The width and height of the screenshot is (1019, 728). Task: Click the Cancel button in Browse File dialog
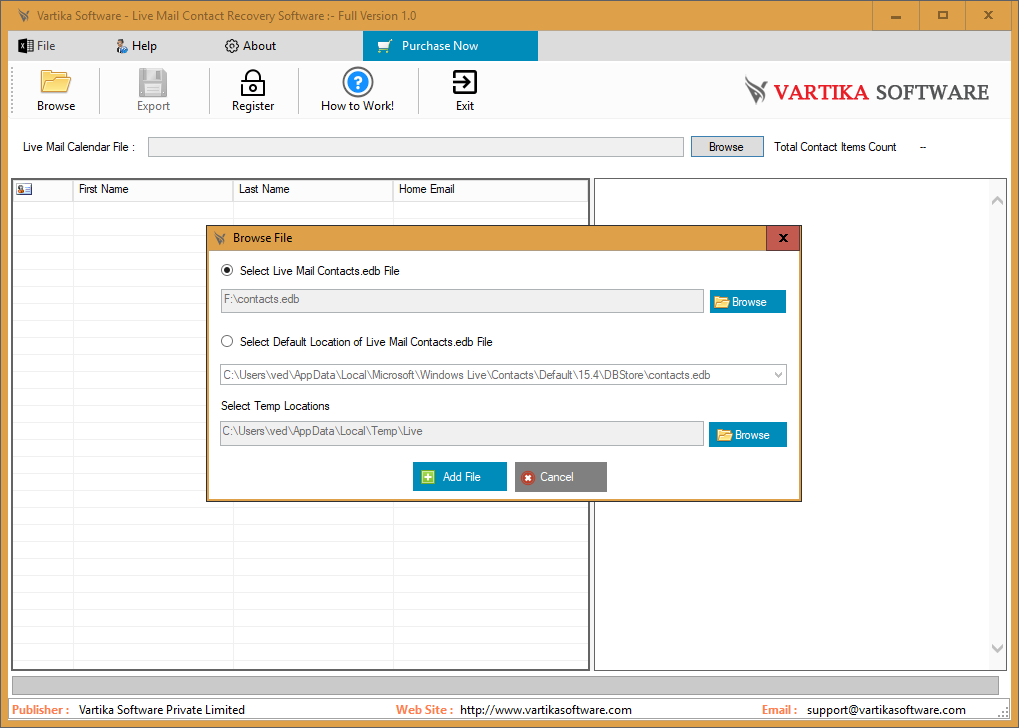coord(561,476)
